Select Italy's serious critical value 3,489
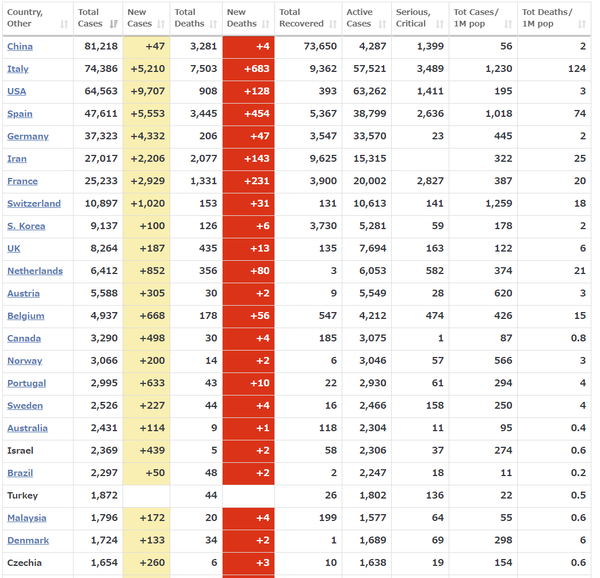 pyautogui.click(x=430, y=69)
